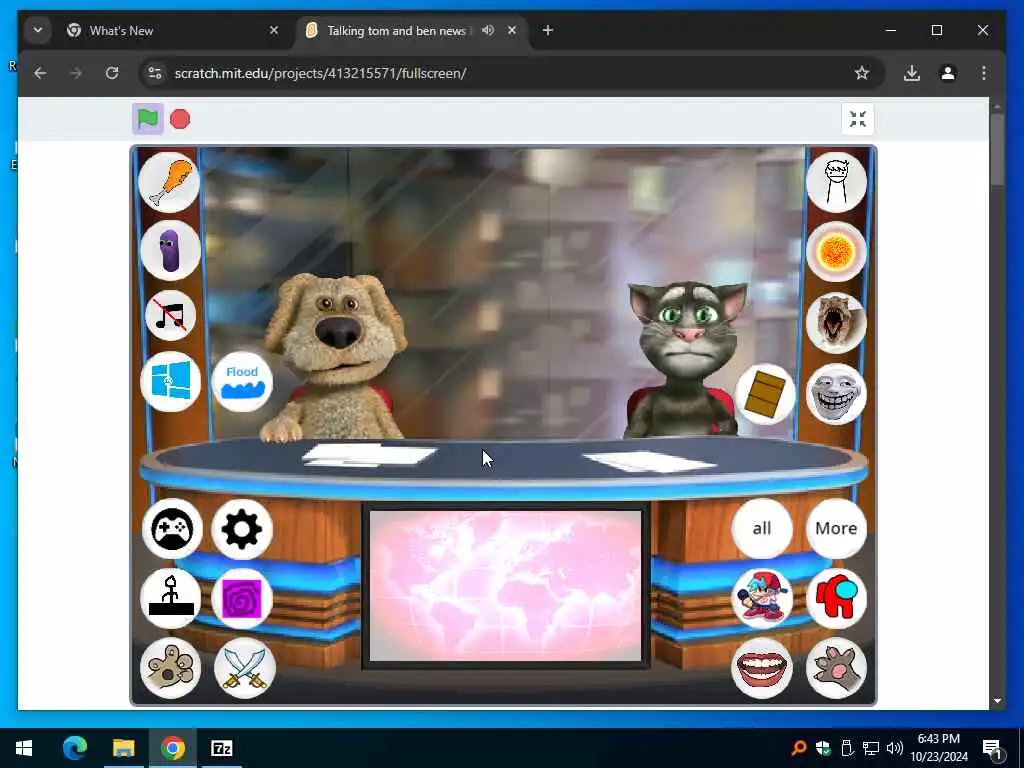Open Chrome downloads
This screenshot has width=1024, height=768.
912,73
